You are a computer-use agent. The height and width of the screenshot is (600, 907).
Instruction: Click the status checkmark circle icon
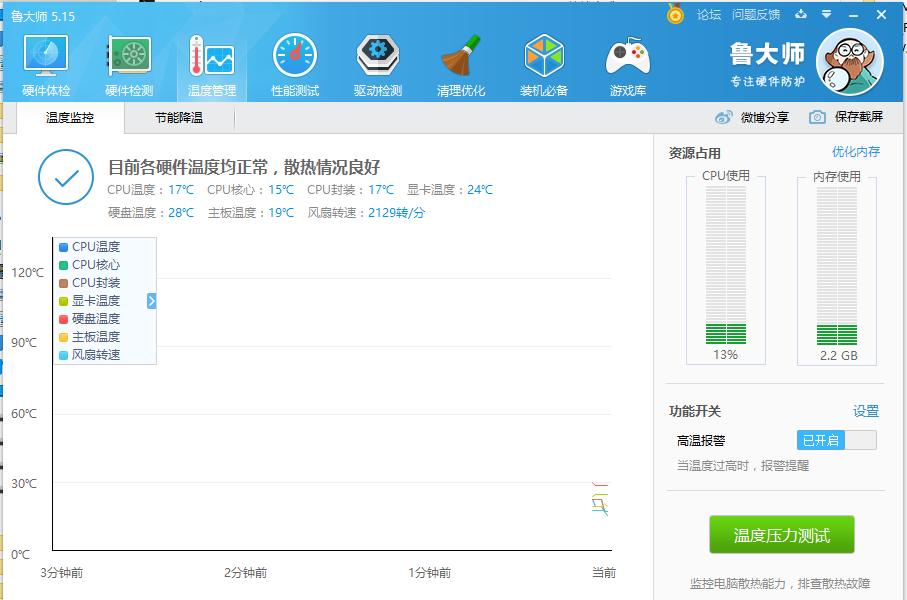point(66,177)
